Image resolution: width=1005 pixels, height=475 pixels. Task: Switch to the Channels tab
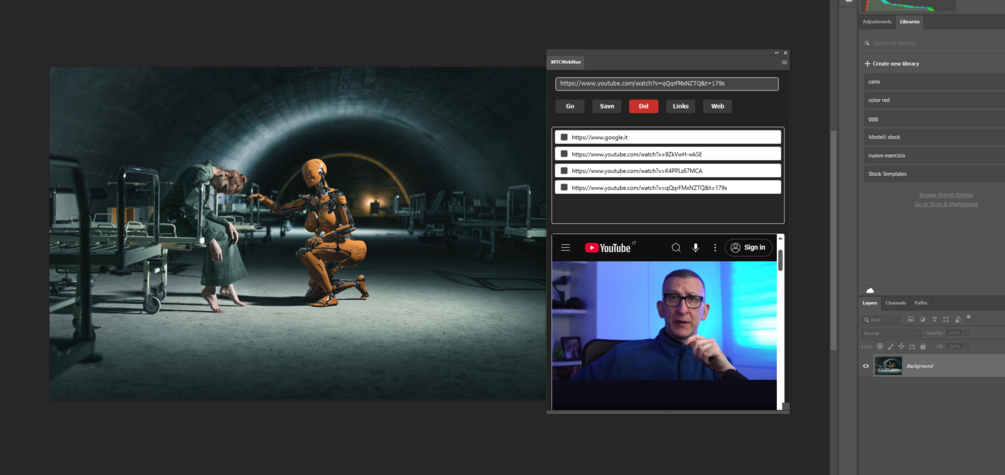(895, 303)
